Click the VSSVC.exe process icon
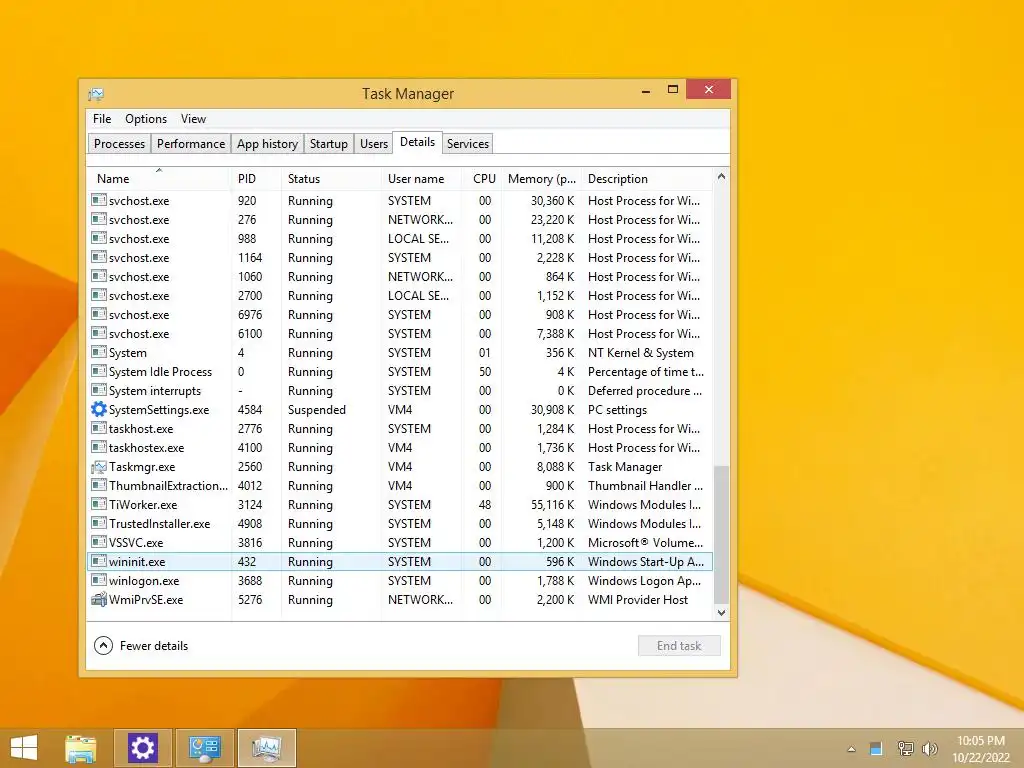The height and width of the screenshot is (768, 1024). [99, 543]
